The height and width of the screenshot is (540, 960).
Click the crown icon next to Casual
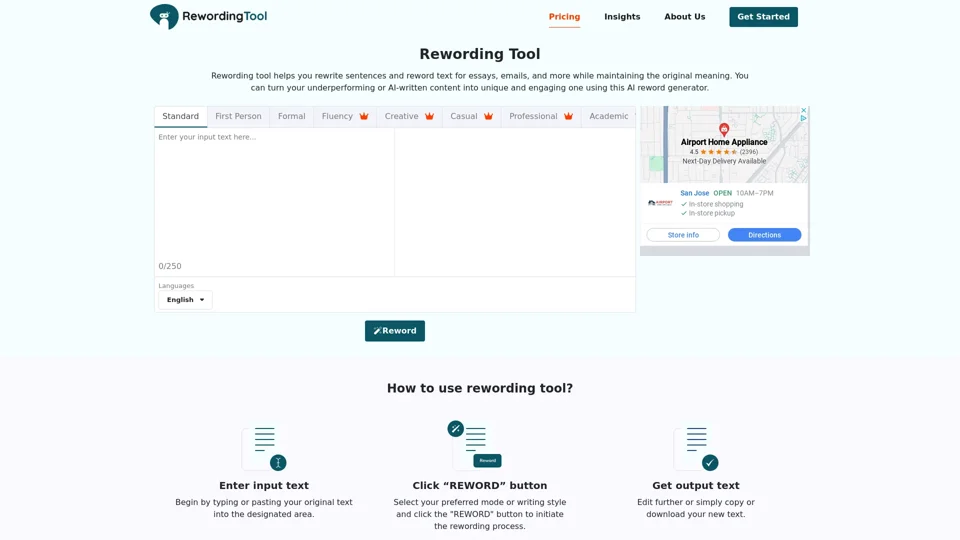pos(488,116)
